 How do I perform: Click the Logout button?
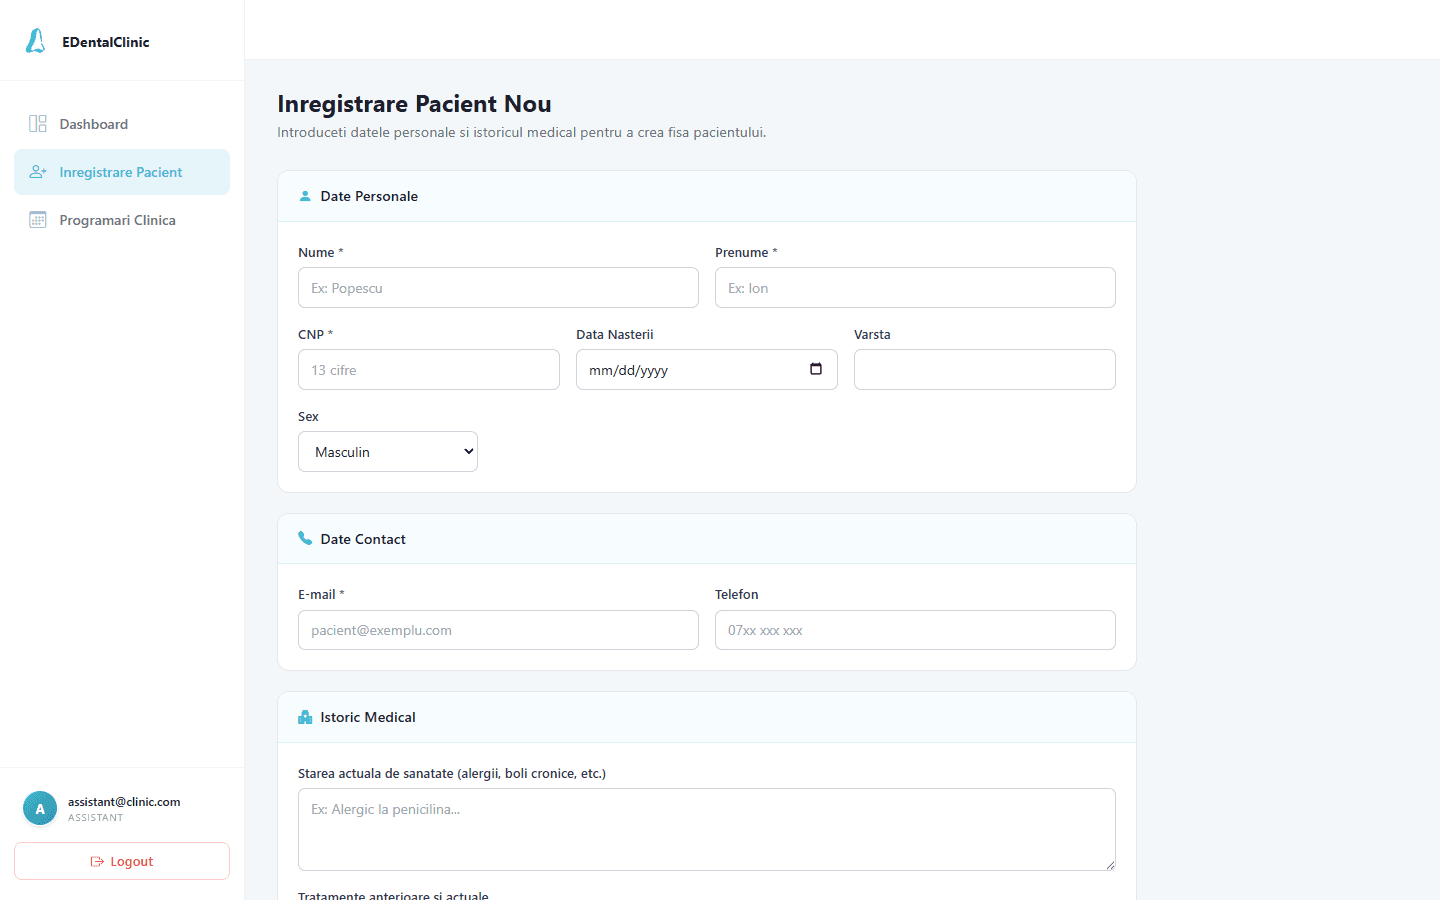pyautogui.click(x=122, y=861)
